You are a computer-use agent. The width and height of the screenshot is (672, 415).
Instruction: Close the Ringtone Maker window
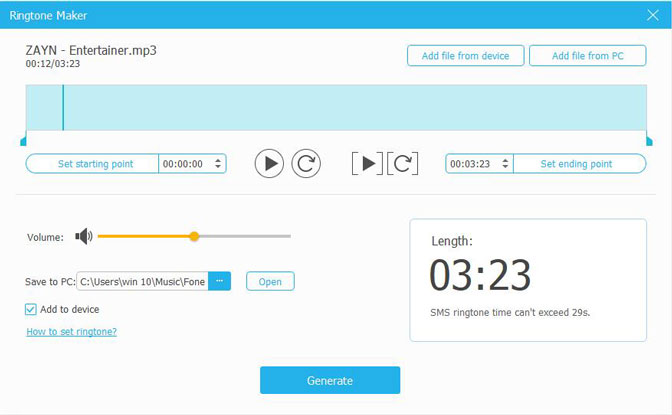pos(653,15)
